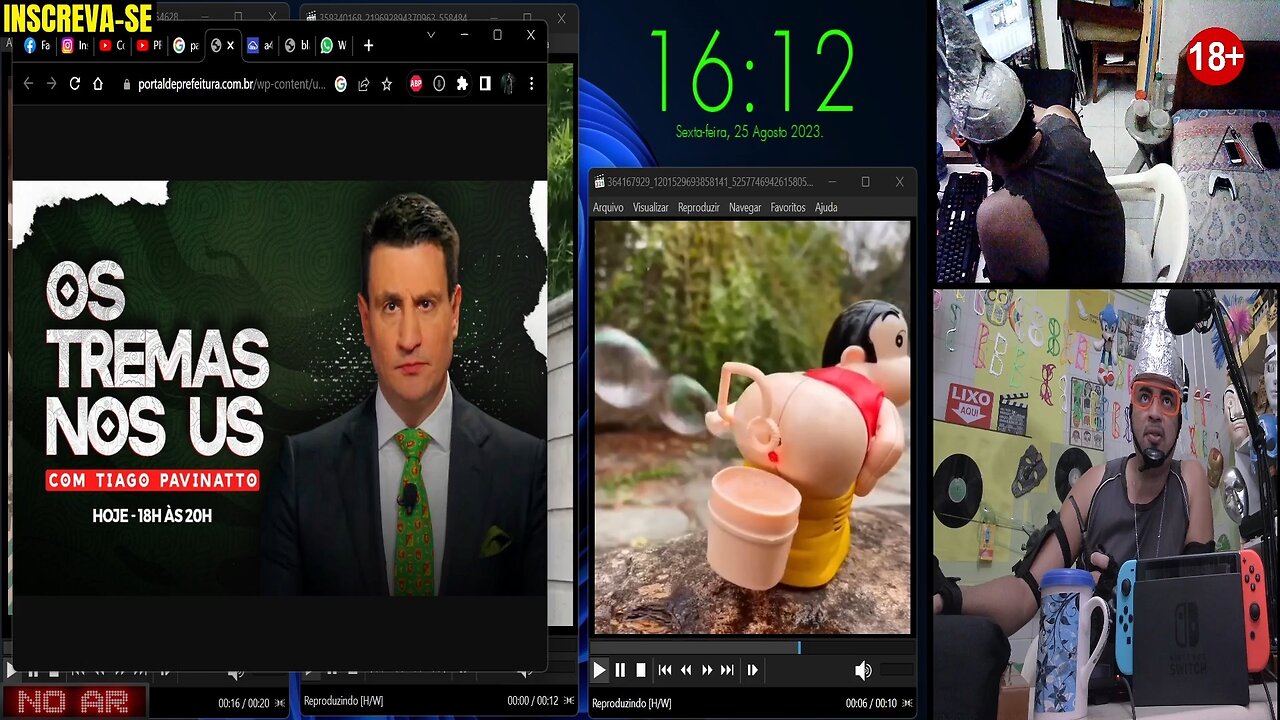Image resolution: width=1280 pixels, height=720 pixels.
Task: Close the active Chrome tab
Action: point(230,45)
